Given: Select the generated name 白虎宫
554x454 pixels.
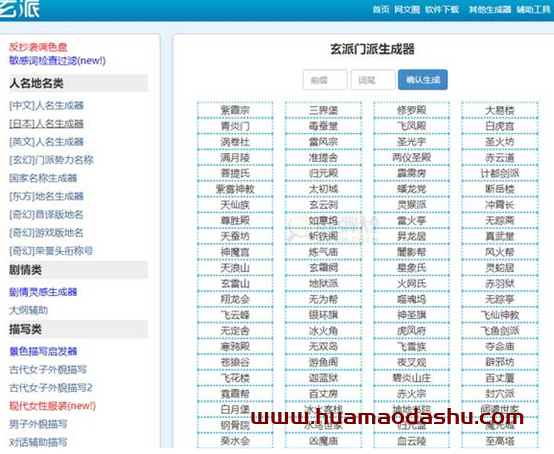Looking at the screenshot, I should point(500,126).
